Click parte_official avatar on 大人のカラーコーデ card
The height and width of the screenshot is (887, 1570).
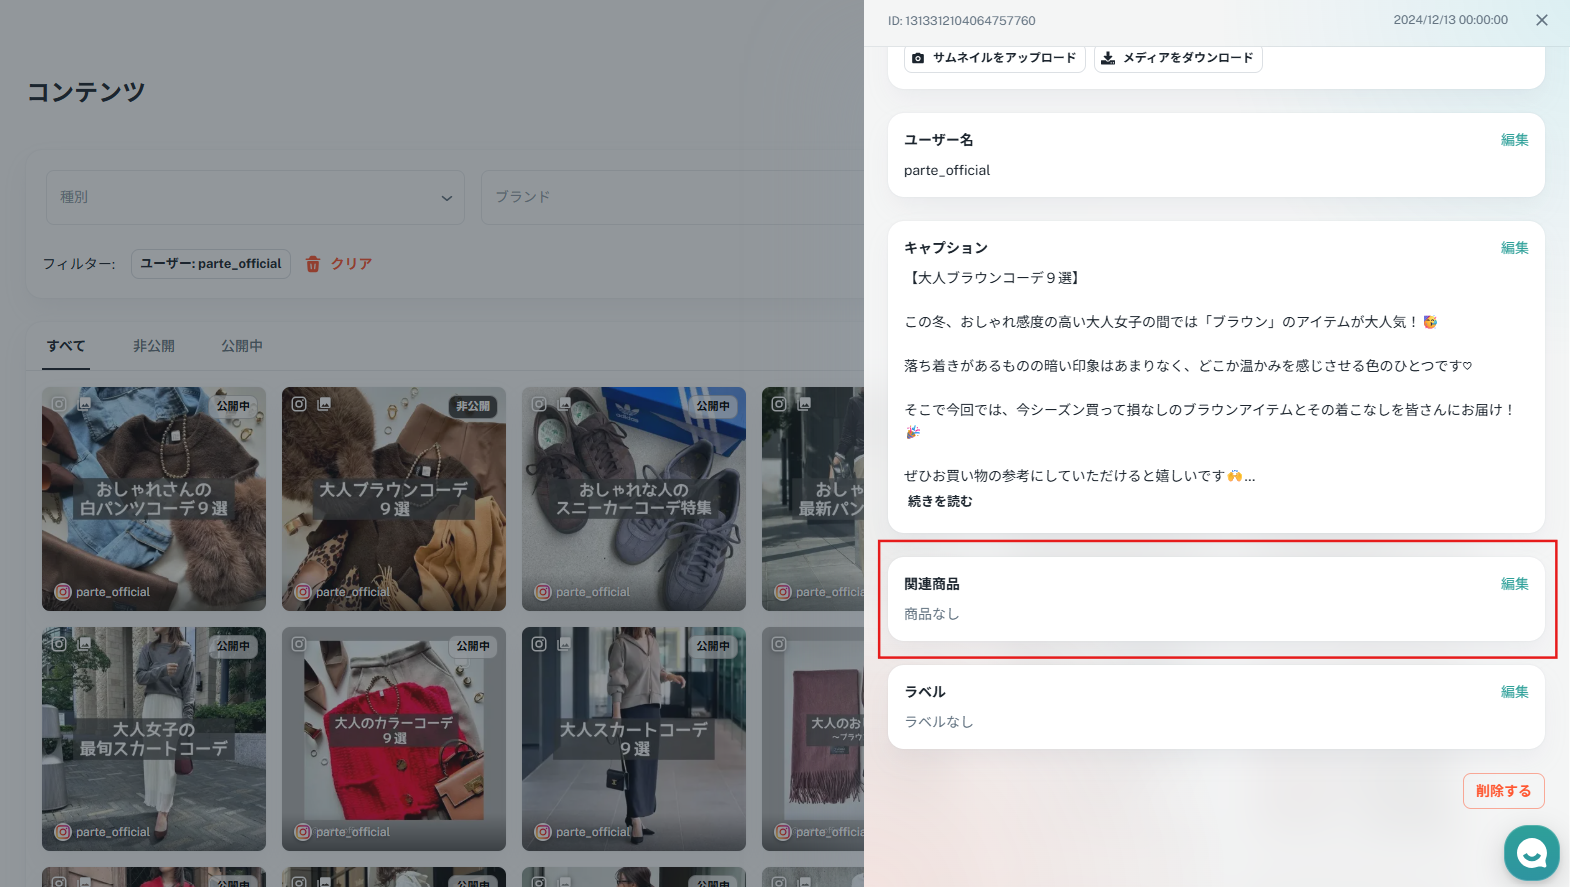click(303, 832)
